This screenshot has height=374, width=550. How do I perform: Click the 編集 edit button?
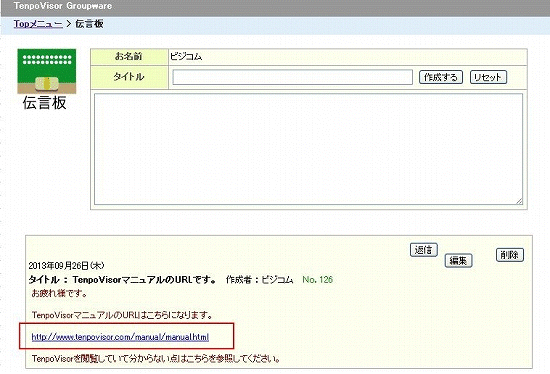(x=458, y=261)
